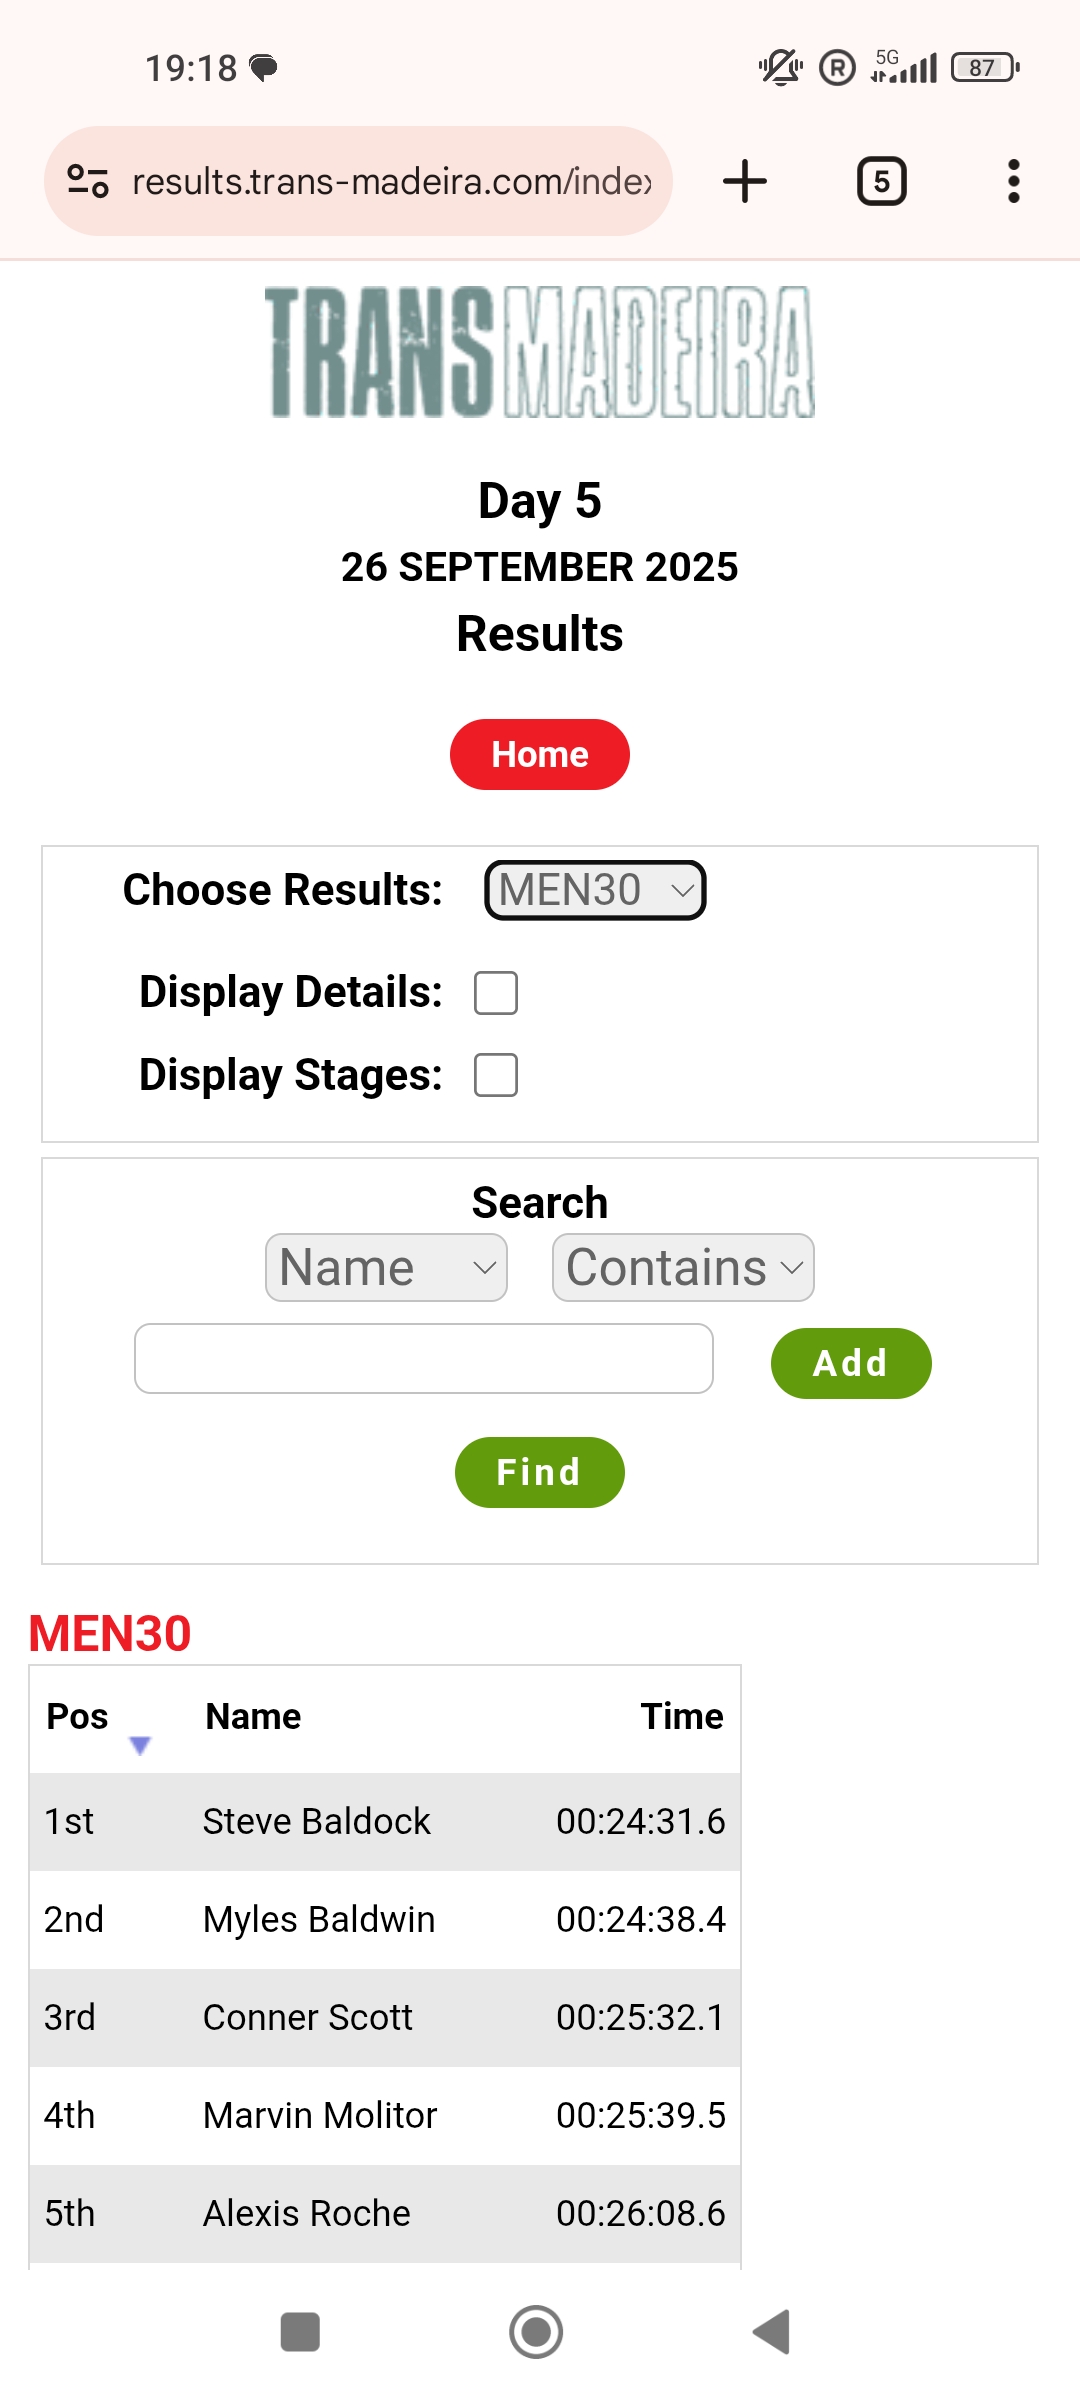Sort results by the Time column header
Screen dimensions: 1080x2400
[682, 1717]
